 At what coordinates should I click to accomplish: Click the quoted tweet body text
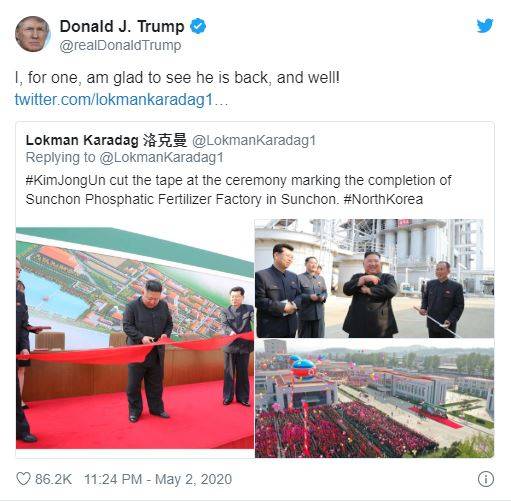238,190
